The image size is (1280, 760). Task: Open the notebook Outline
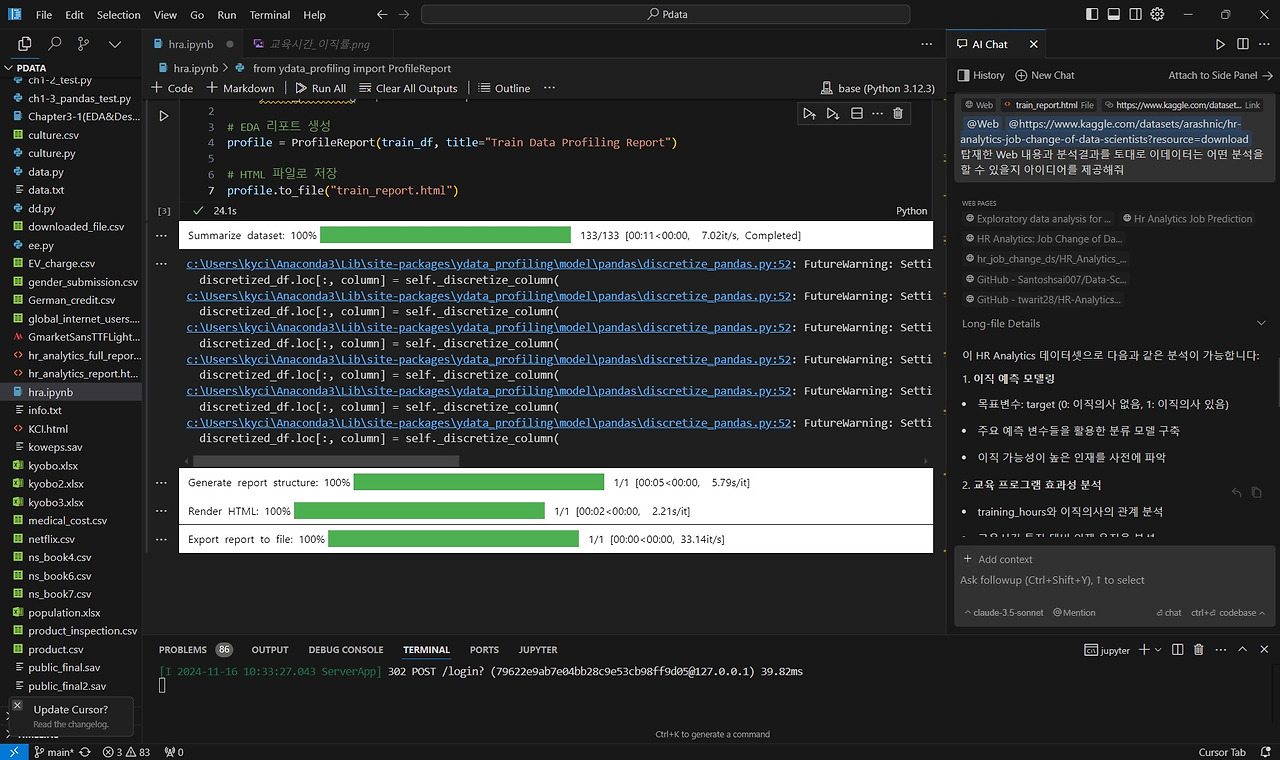(x=504, y=88)
